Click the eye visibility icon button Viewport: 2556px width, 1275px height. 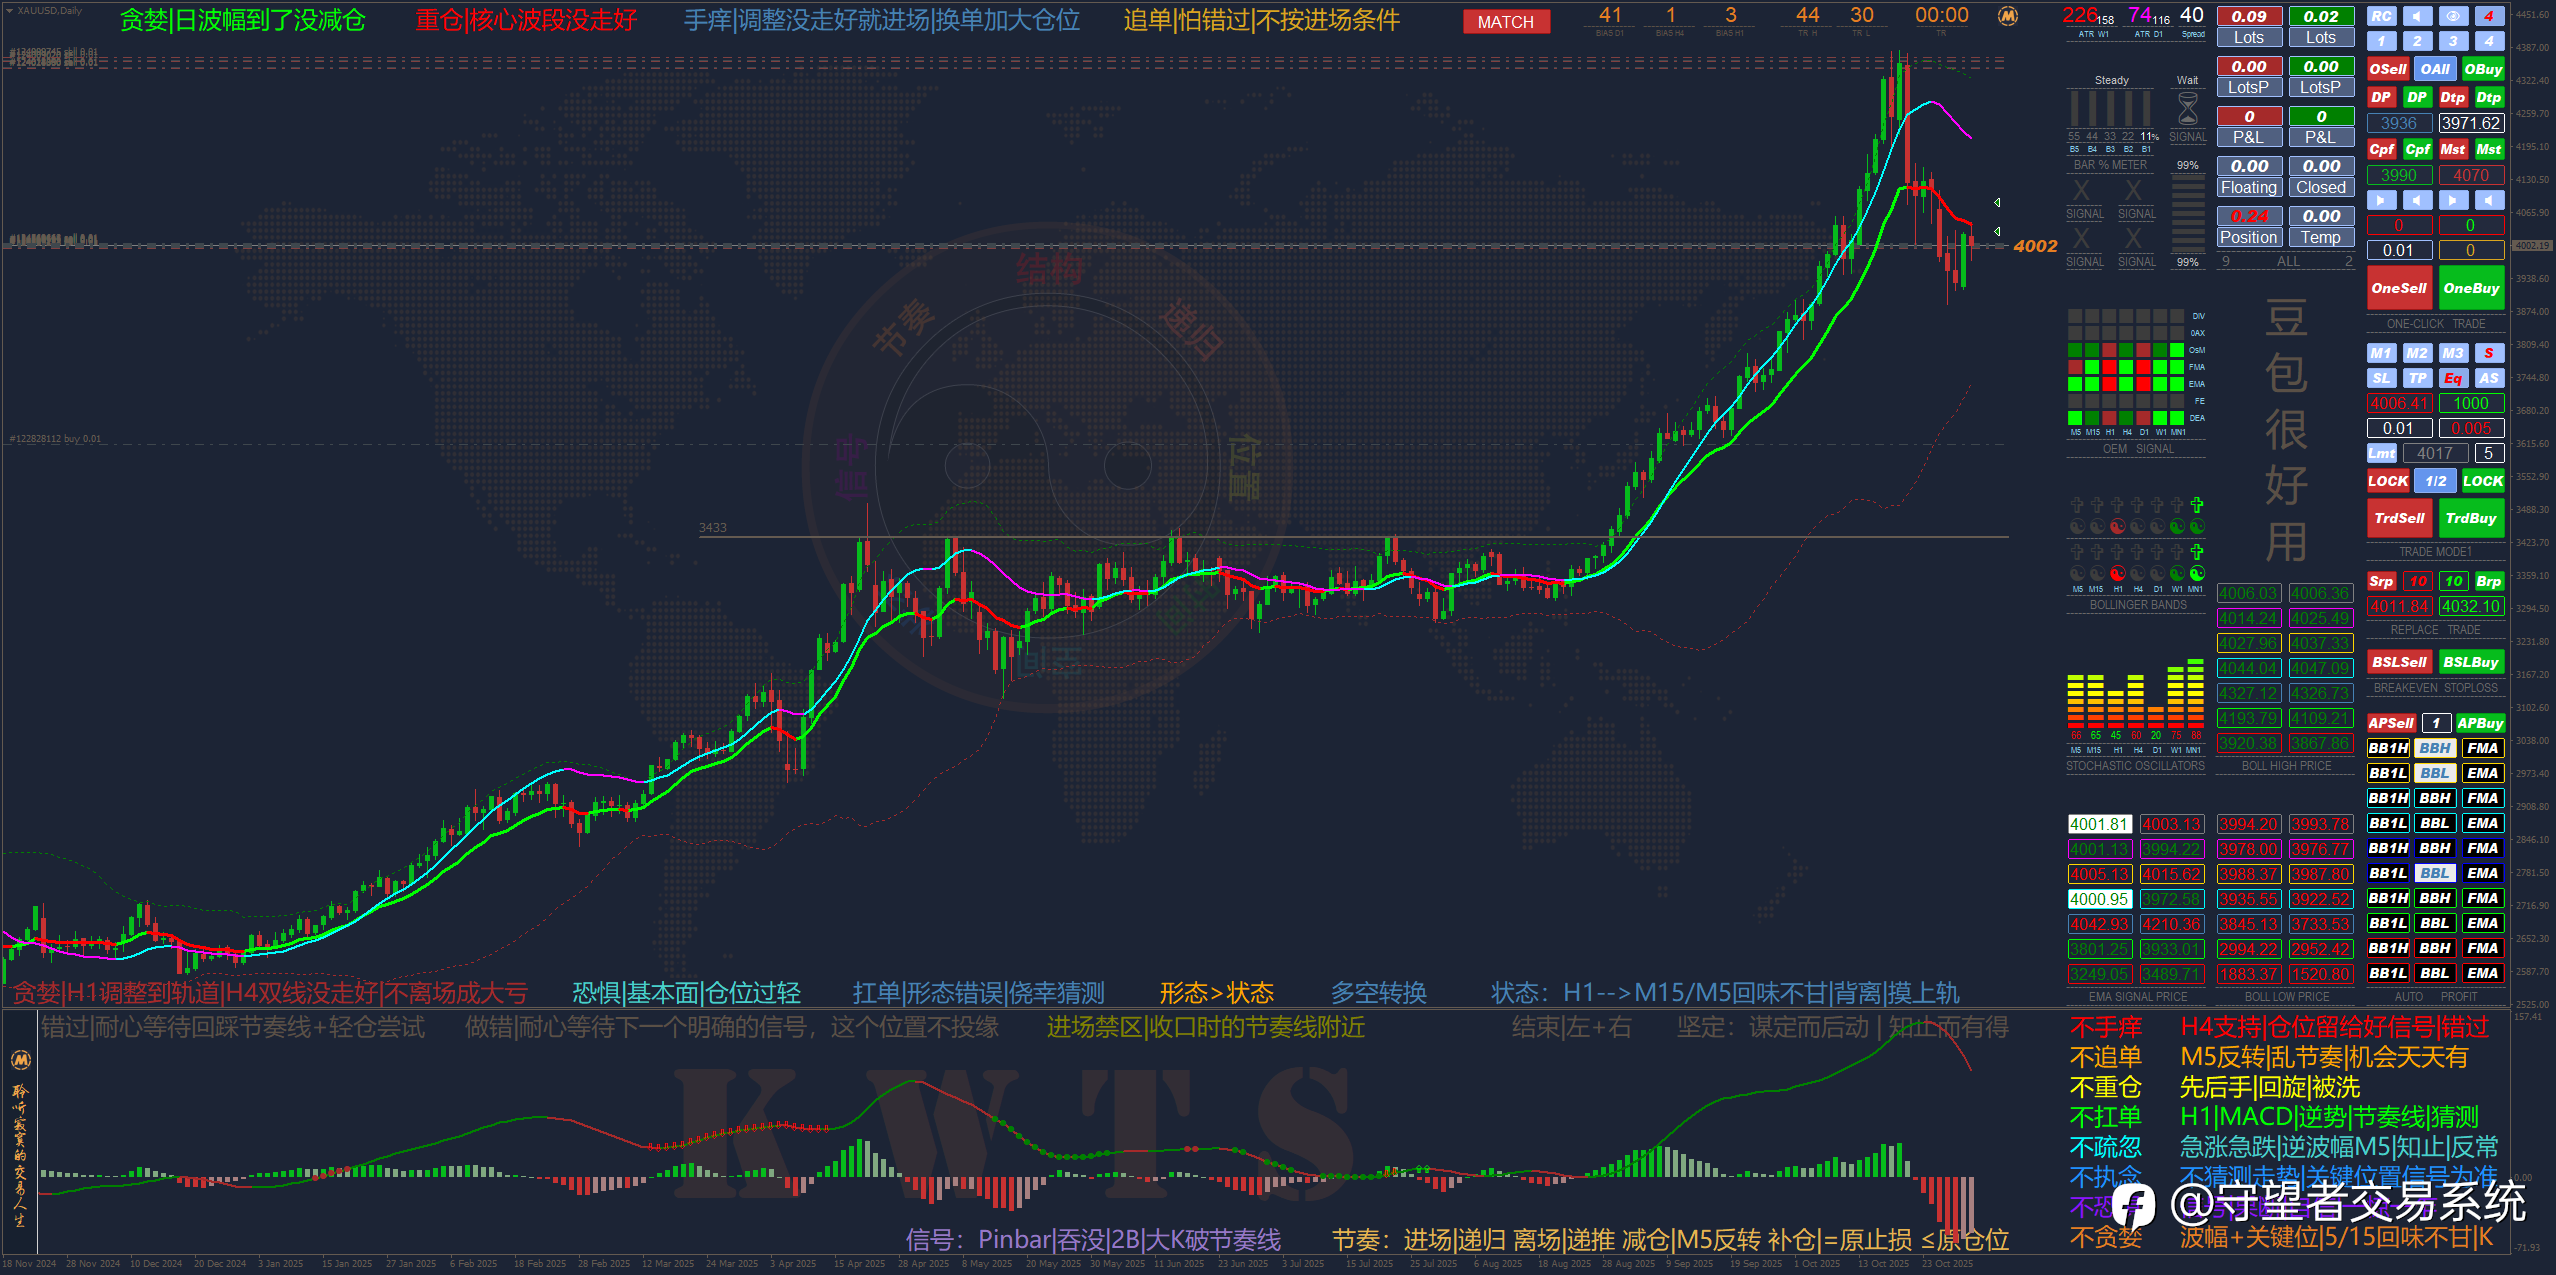(2452, 16)
